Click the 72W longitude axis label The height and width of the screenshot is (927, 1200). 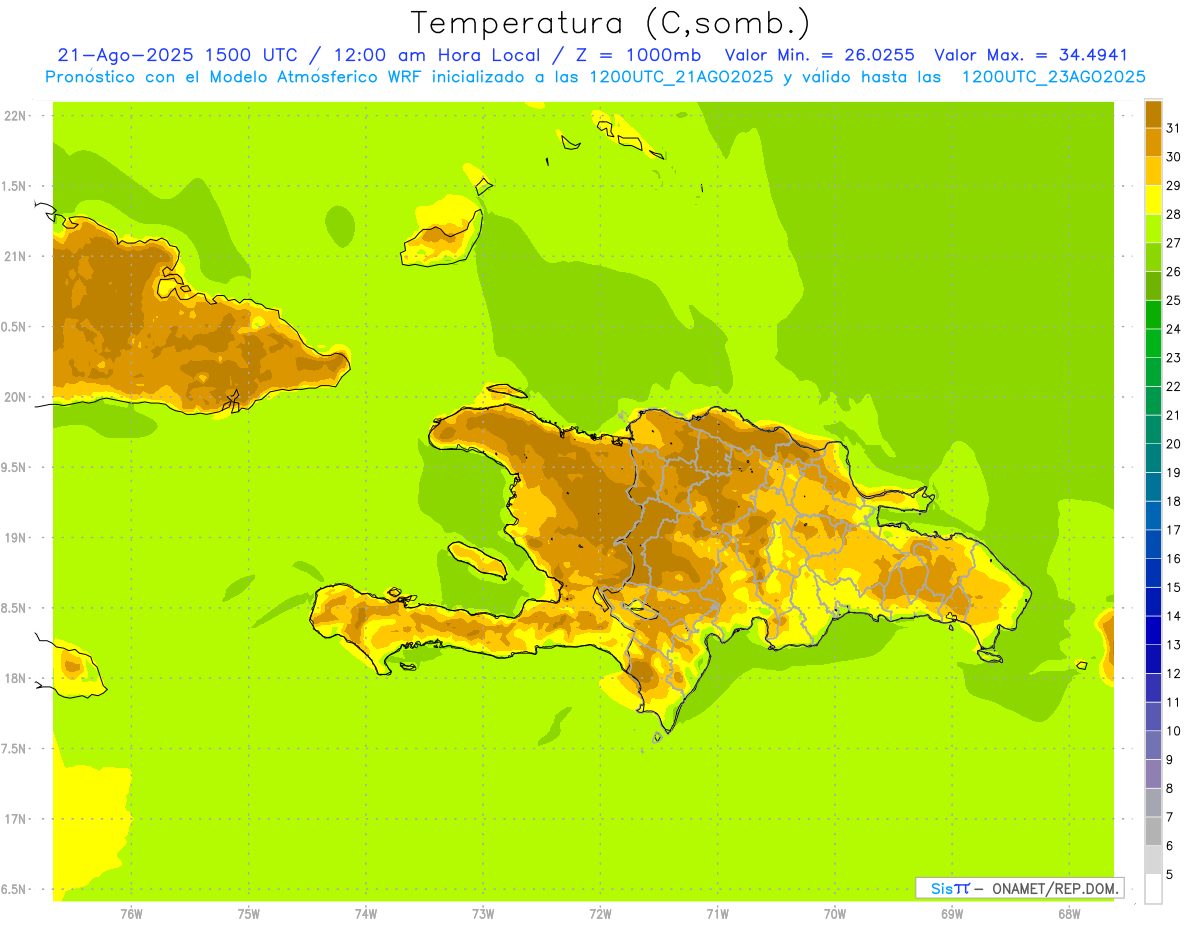600,914
